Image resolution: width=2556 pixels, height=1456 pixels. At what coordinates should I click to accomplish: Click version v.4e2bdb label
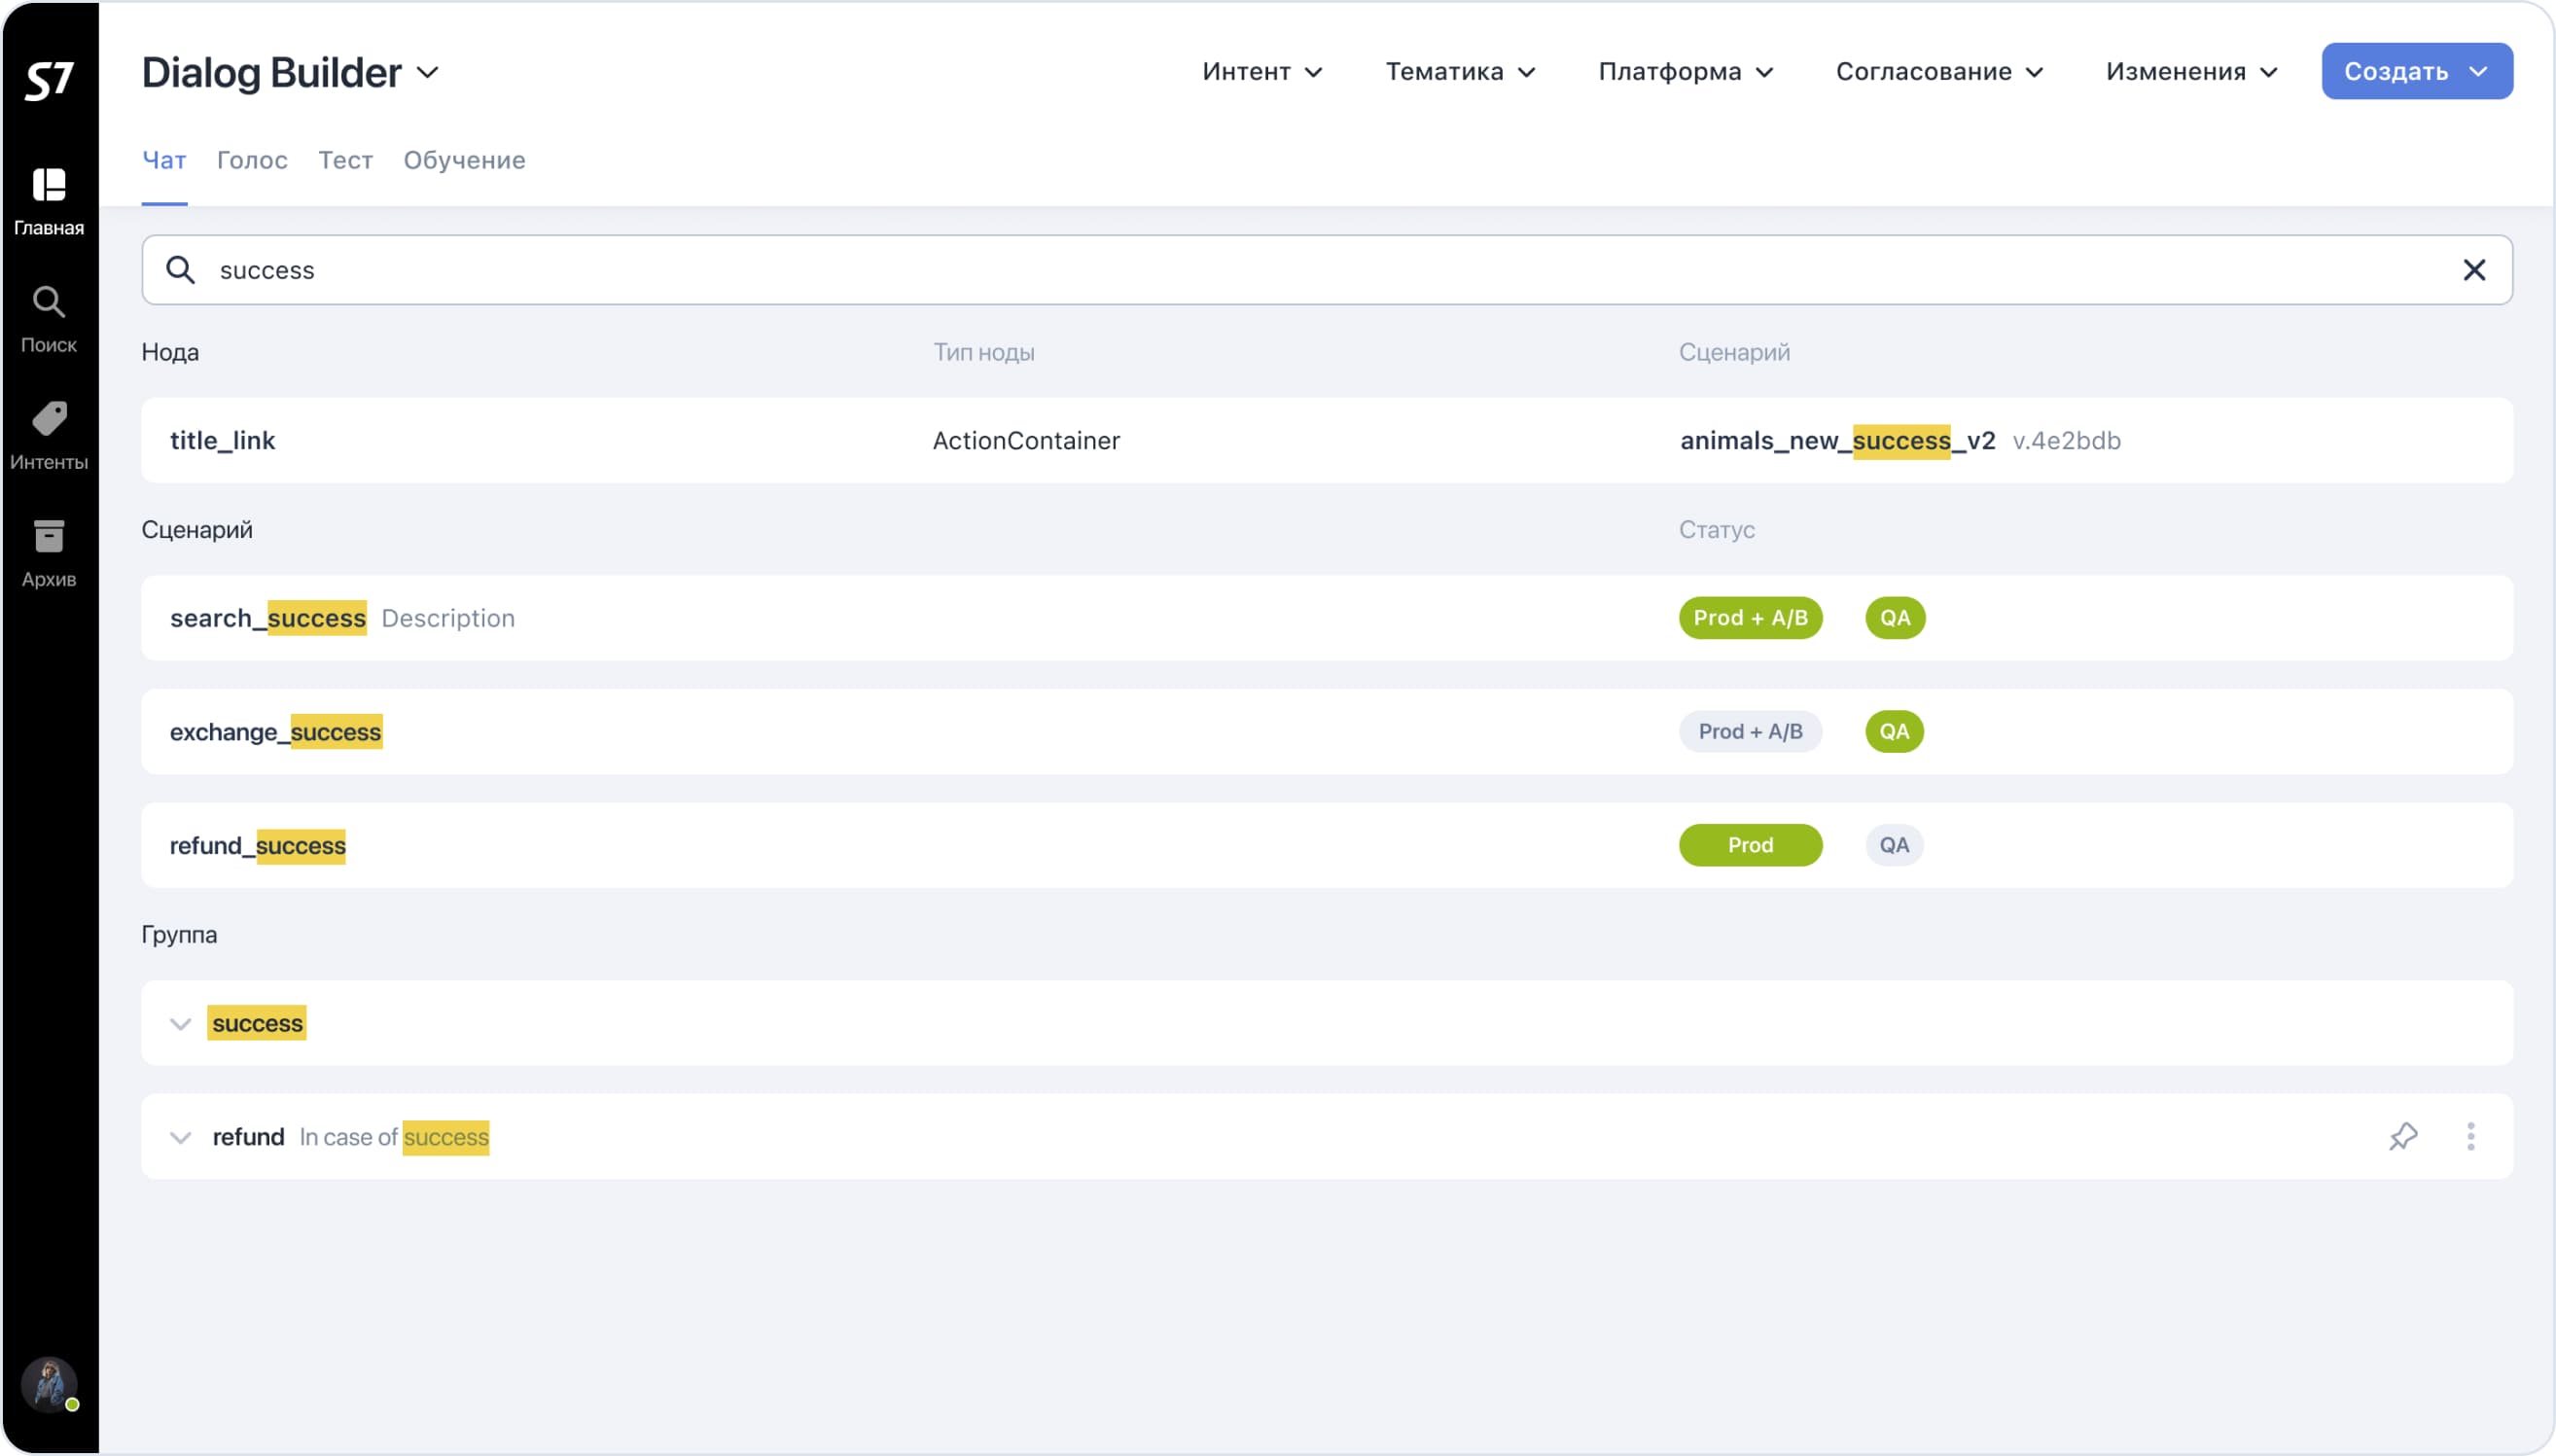tap(2066, 440)
